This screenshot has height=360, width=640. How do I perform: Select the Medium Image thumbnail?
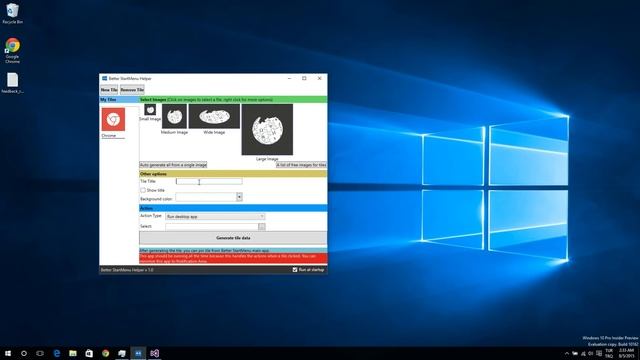coord(174,116)
